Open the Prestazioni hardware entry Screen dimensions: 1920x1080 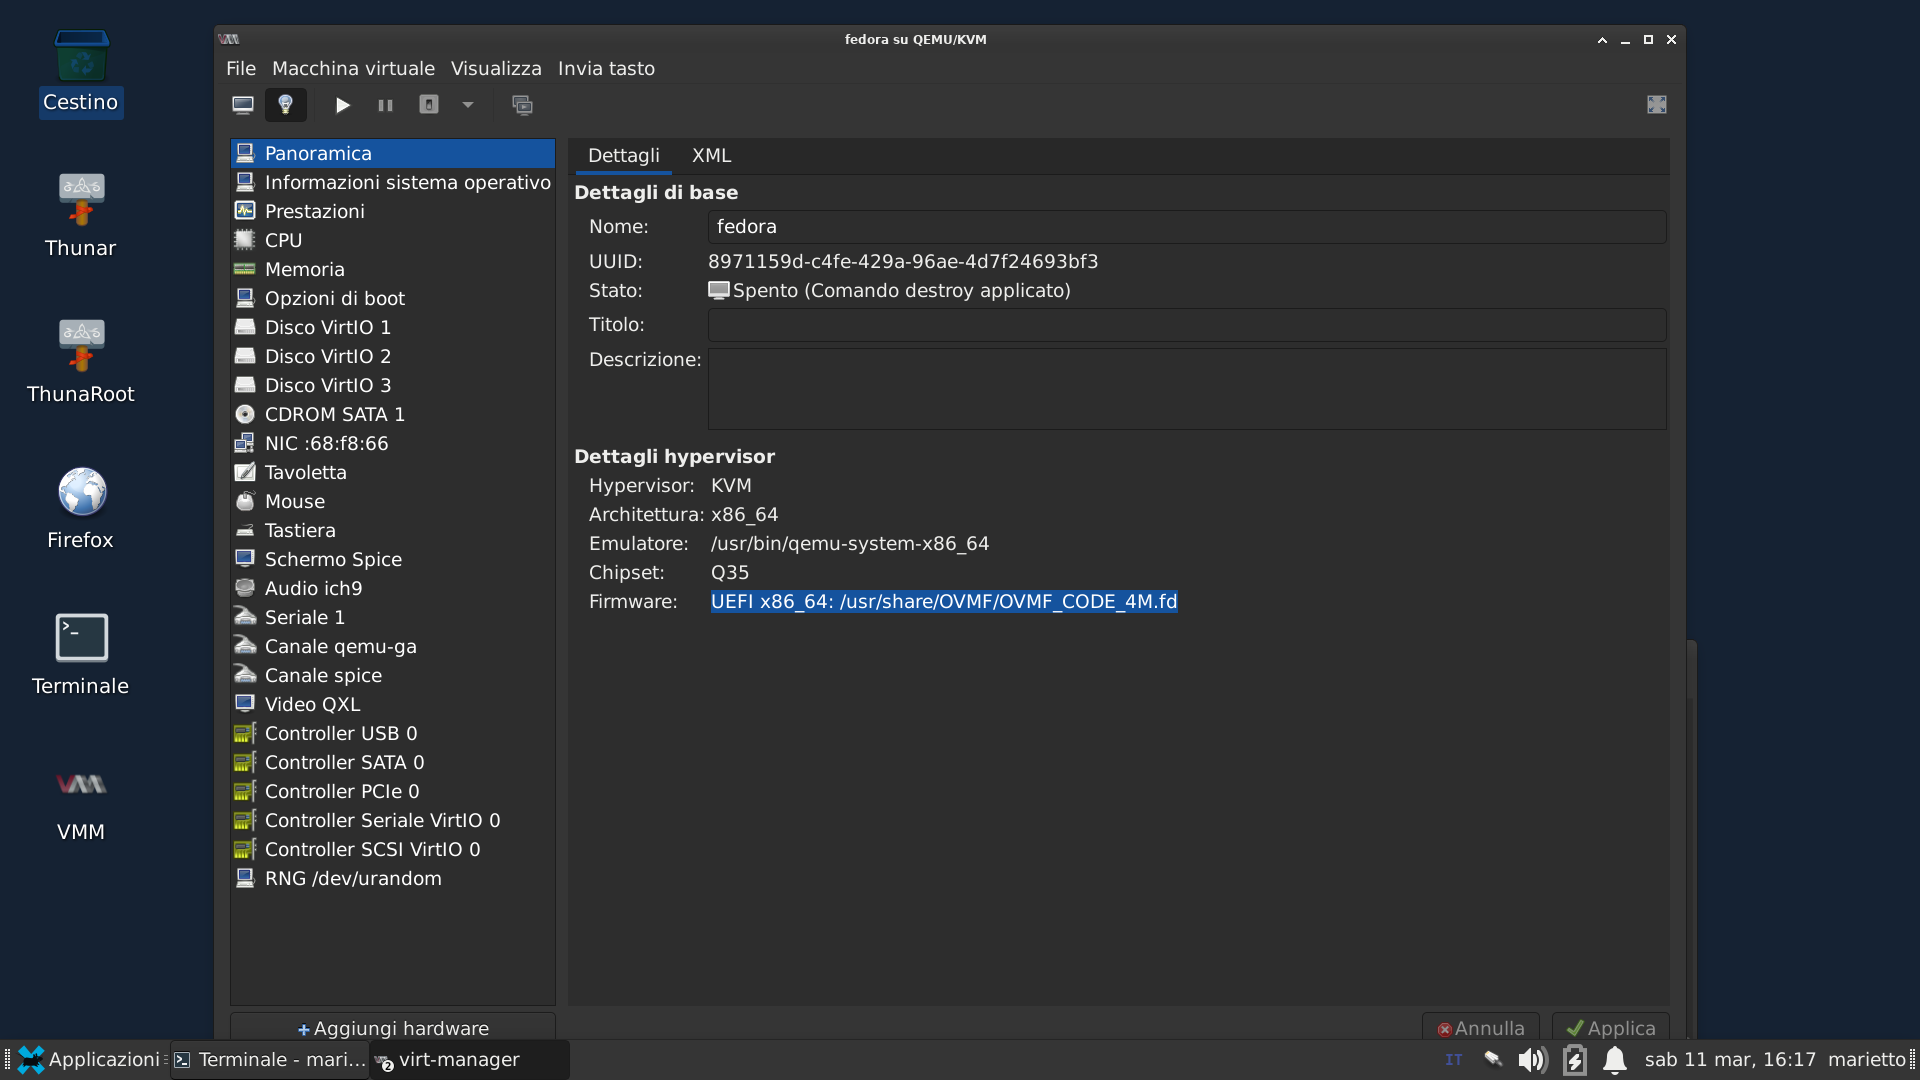click(393, 211)
